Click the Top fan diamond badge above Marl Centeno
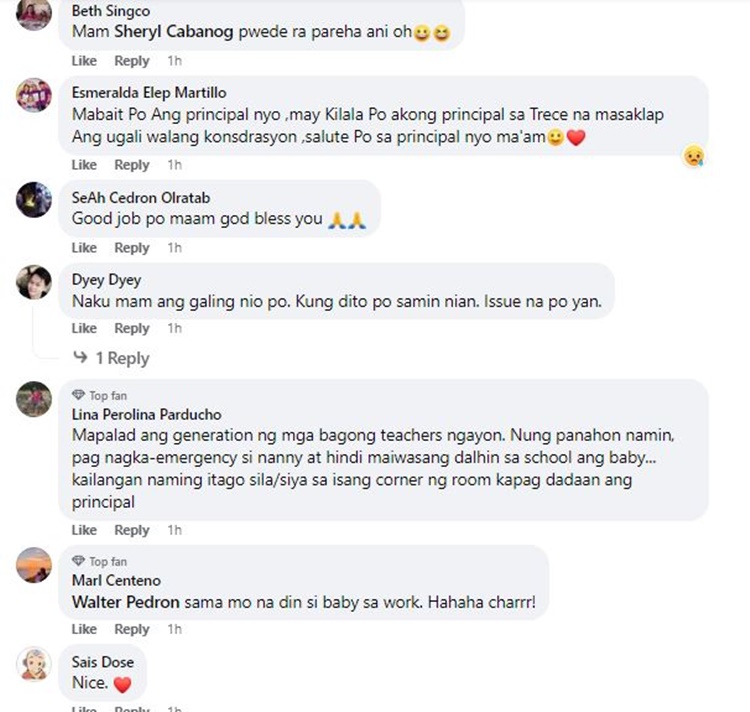The width and height of the screenshot is (750, 712). coord(78,561)
